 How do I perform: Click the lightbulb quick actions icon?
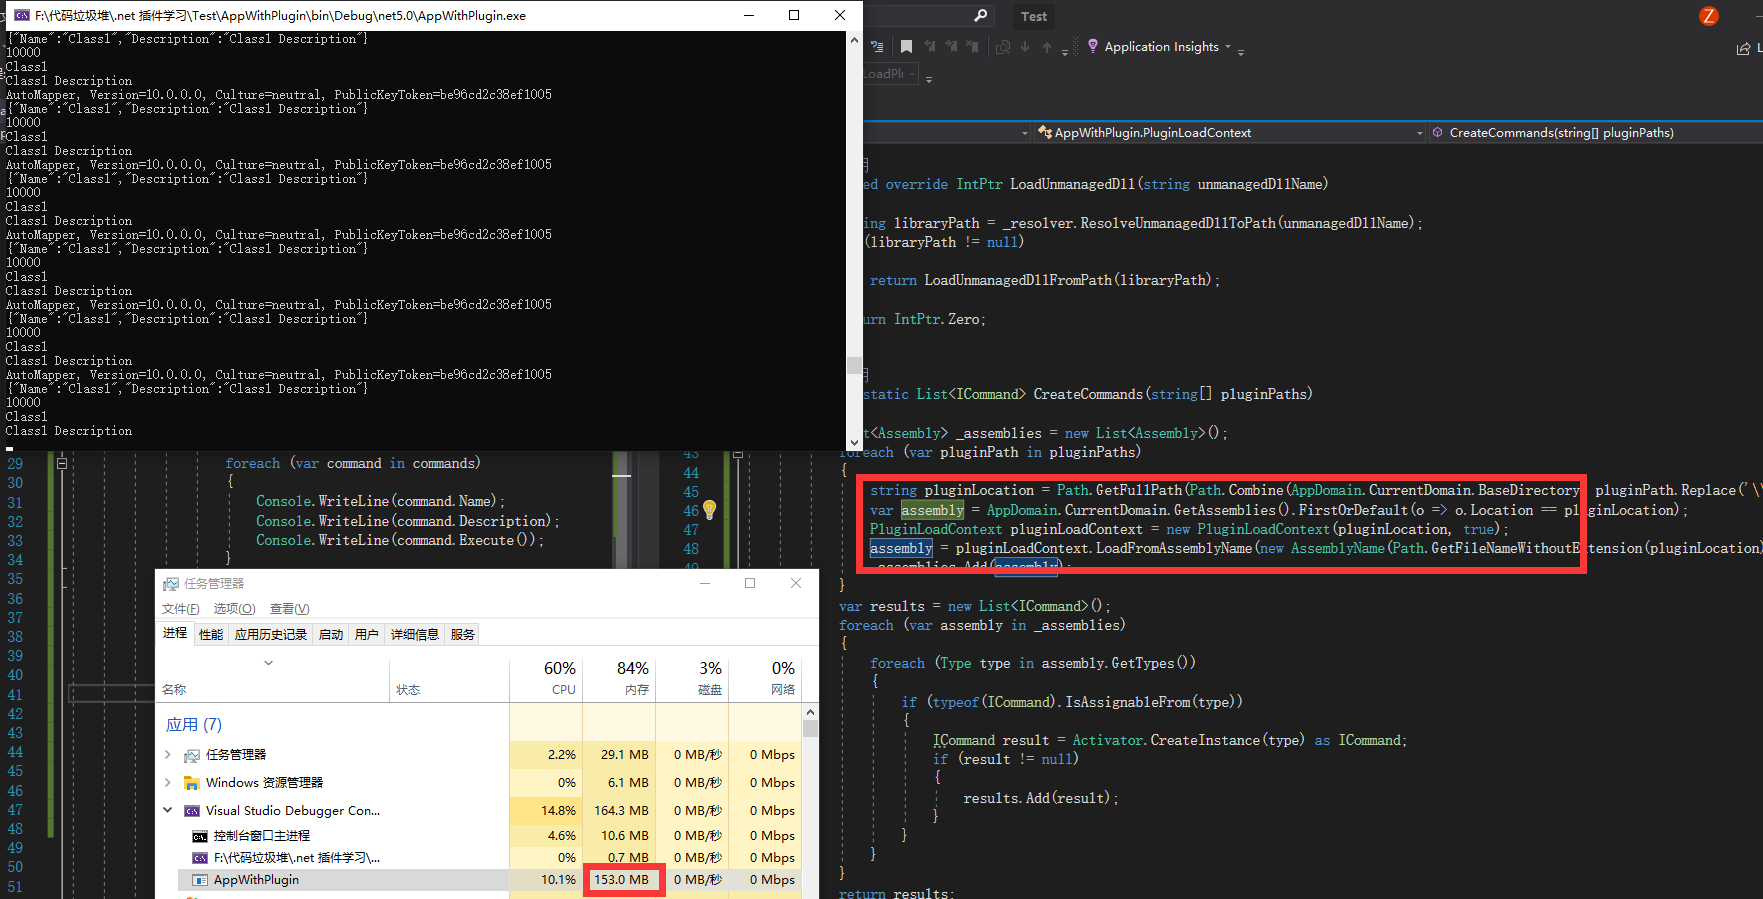tap(709, 510)
